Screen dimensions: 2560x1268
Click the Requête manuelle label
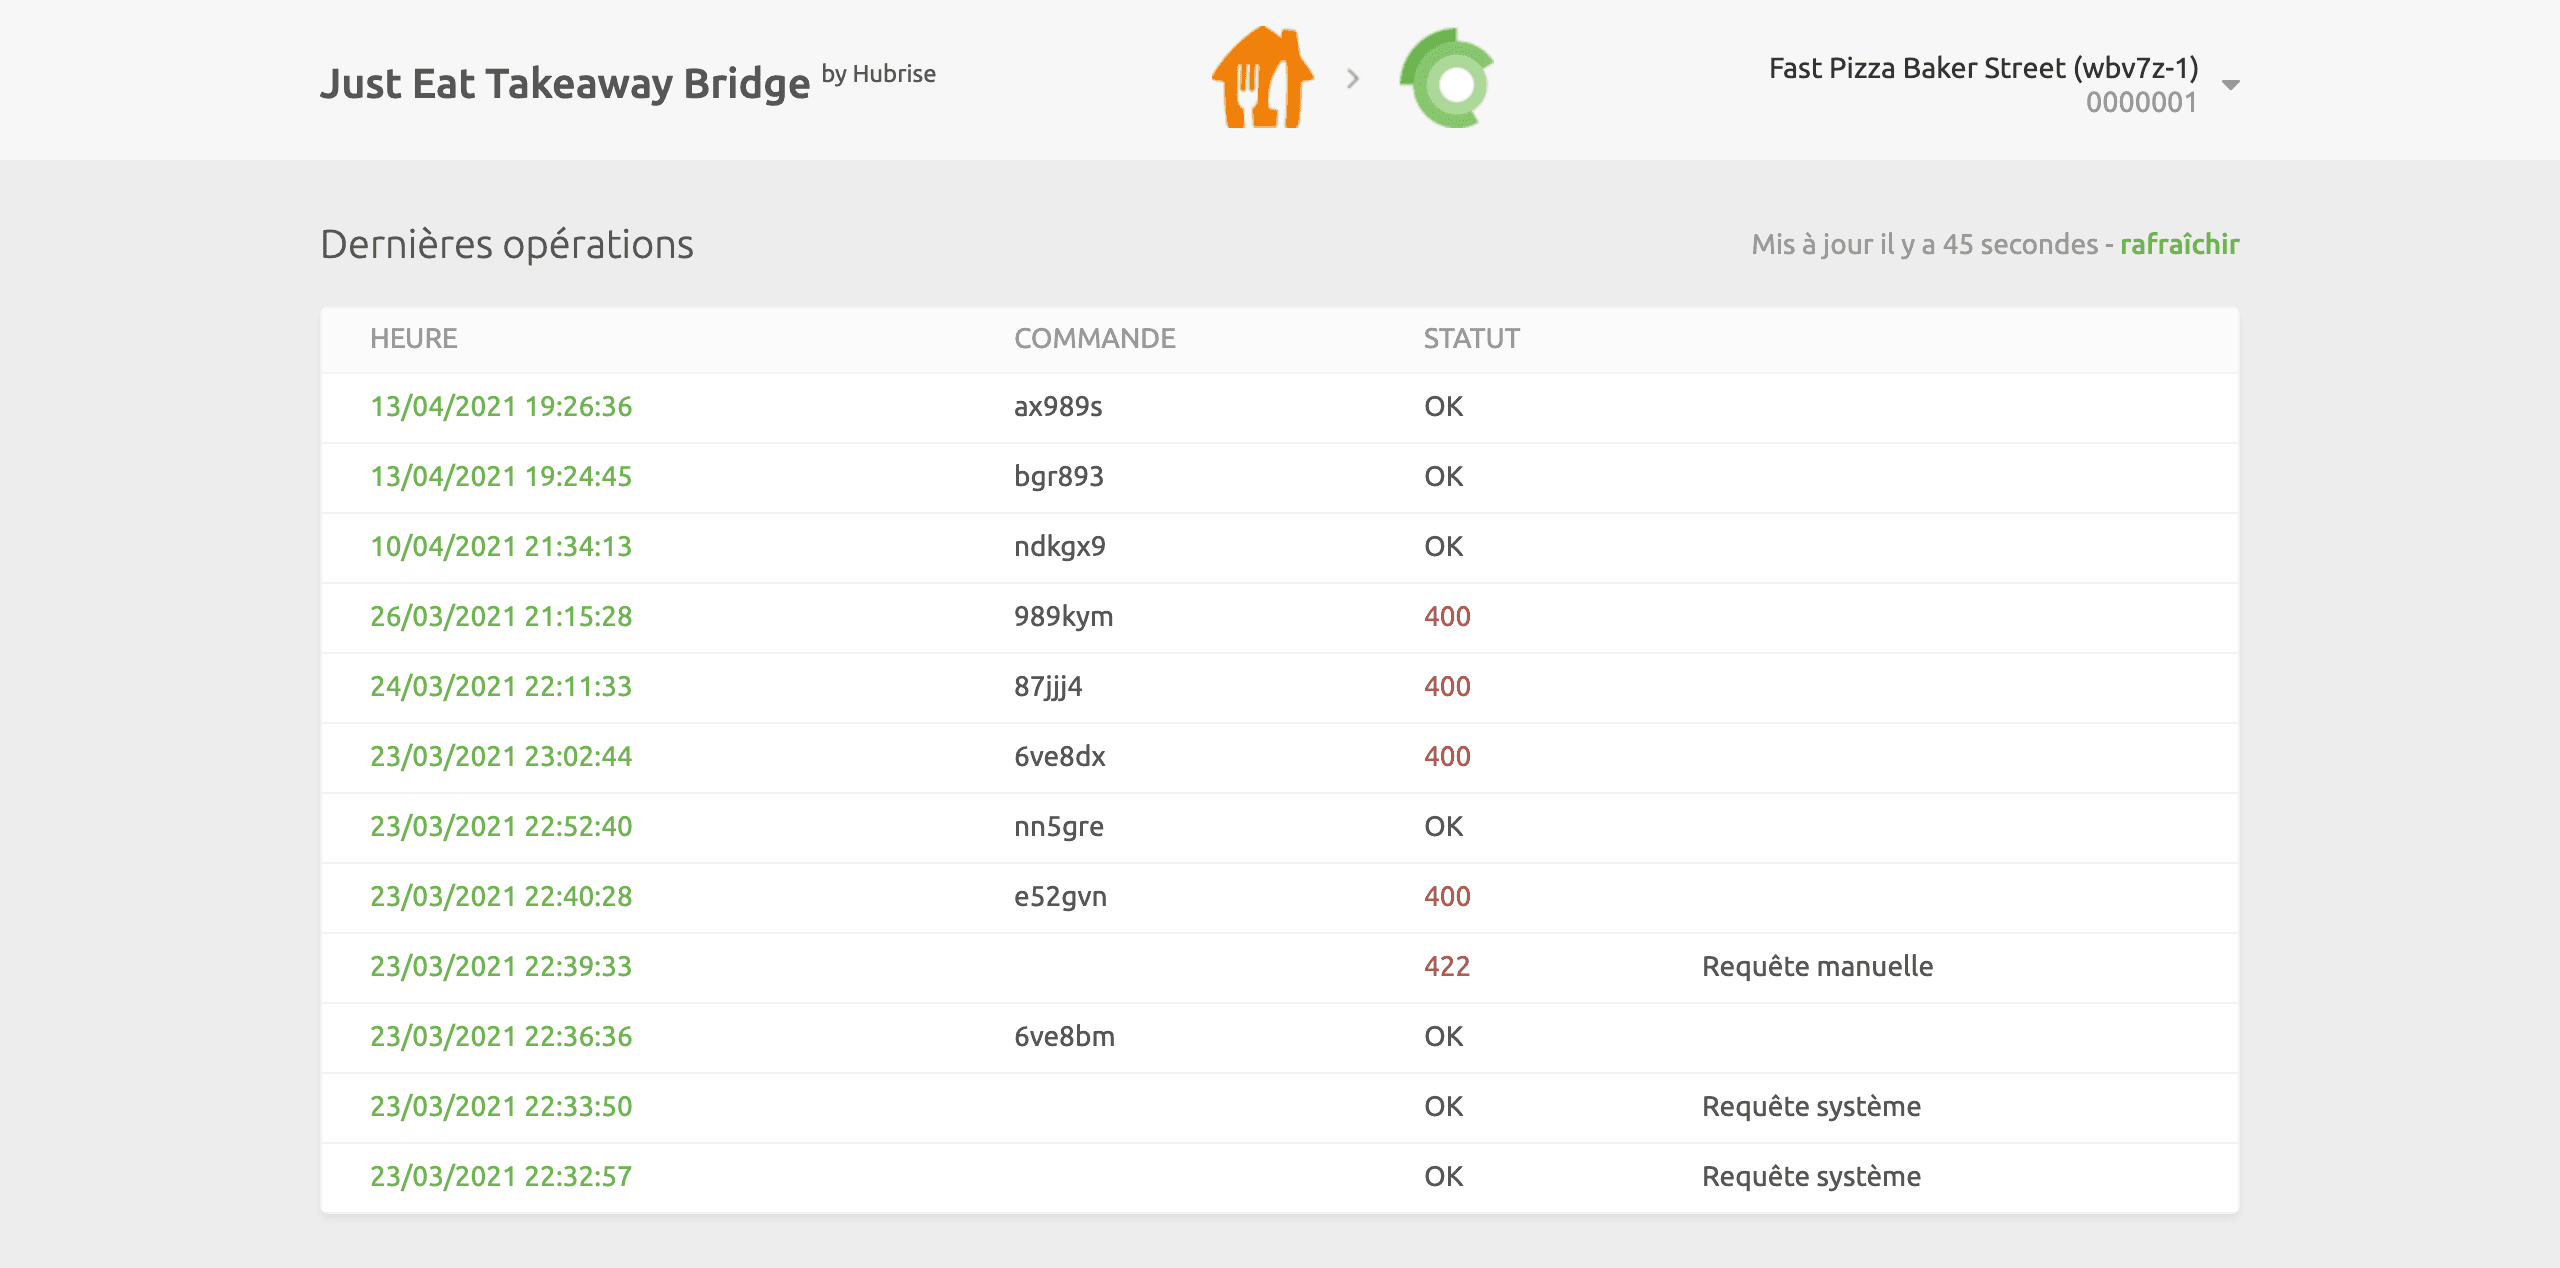[1817, 967]
